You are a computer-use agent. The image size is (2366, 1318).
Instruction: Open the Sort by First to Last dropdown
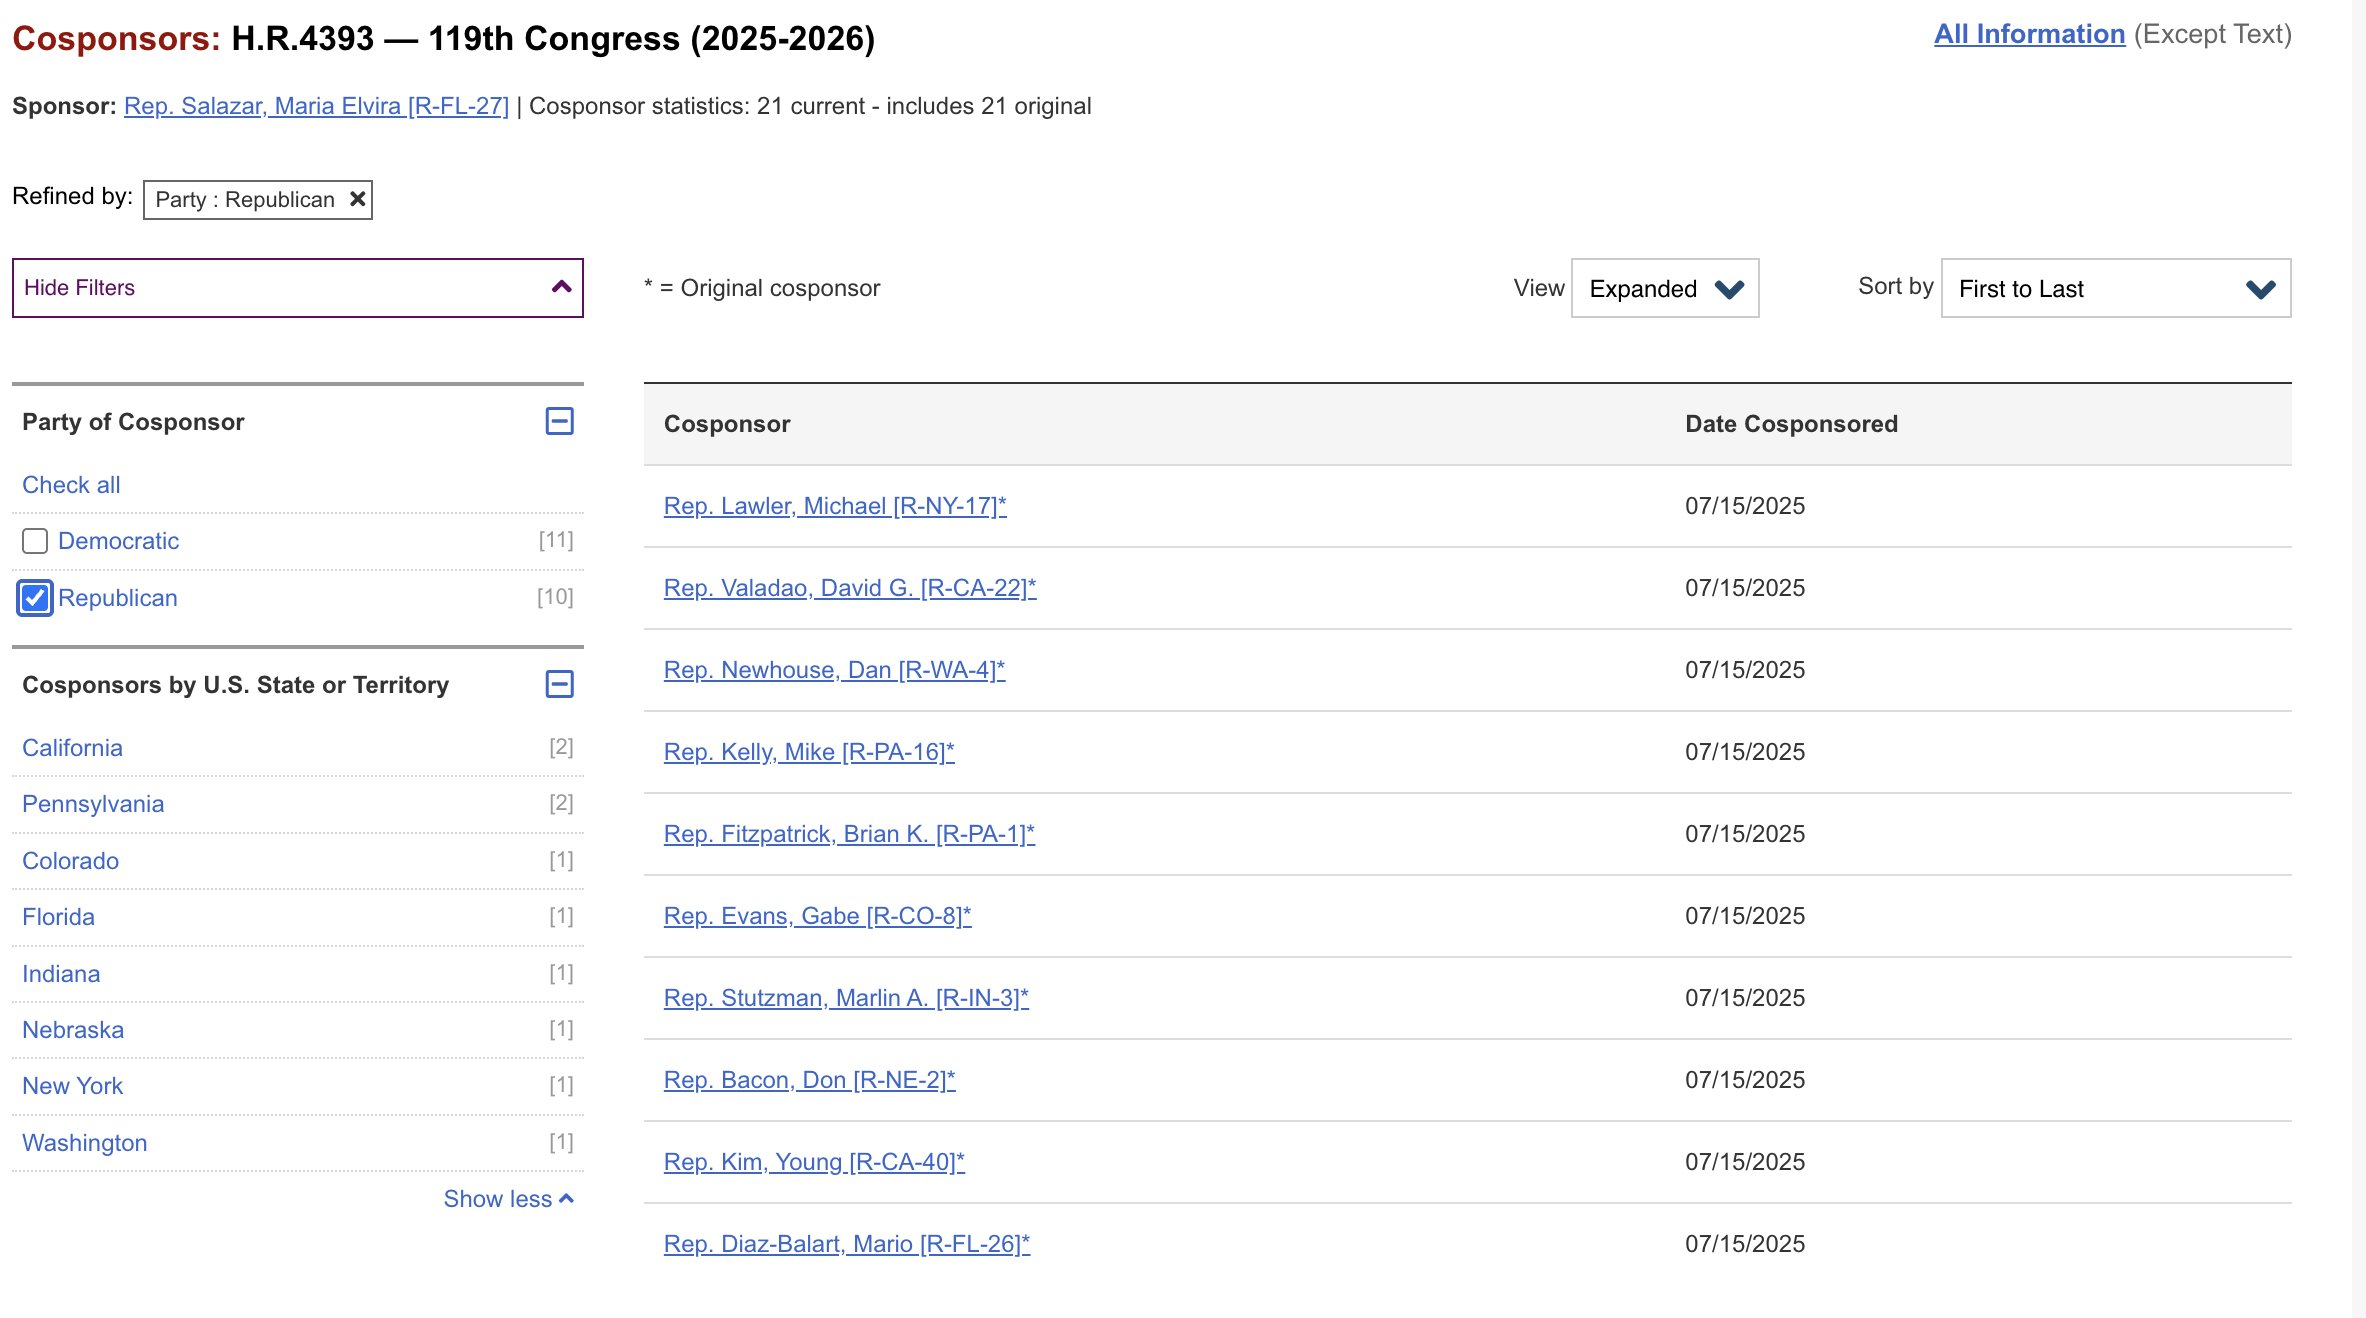point(2116,288)
